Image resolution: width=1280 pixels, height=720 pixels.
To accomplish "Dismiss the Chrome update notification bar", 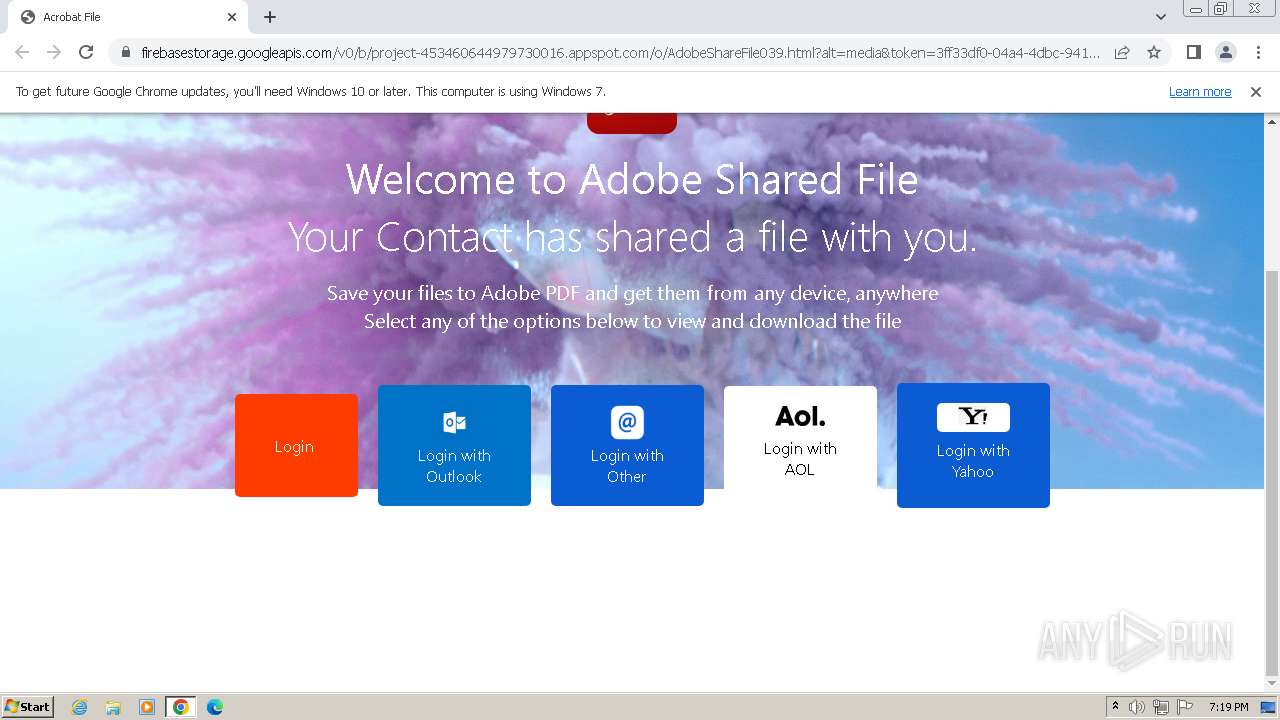I will pyautogui.click(x=1256, y=92).
